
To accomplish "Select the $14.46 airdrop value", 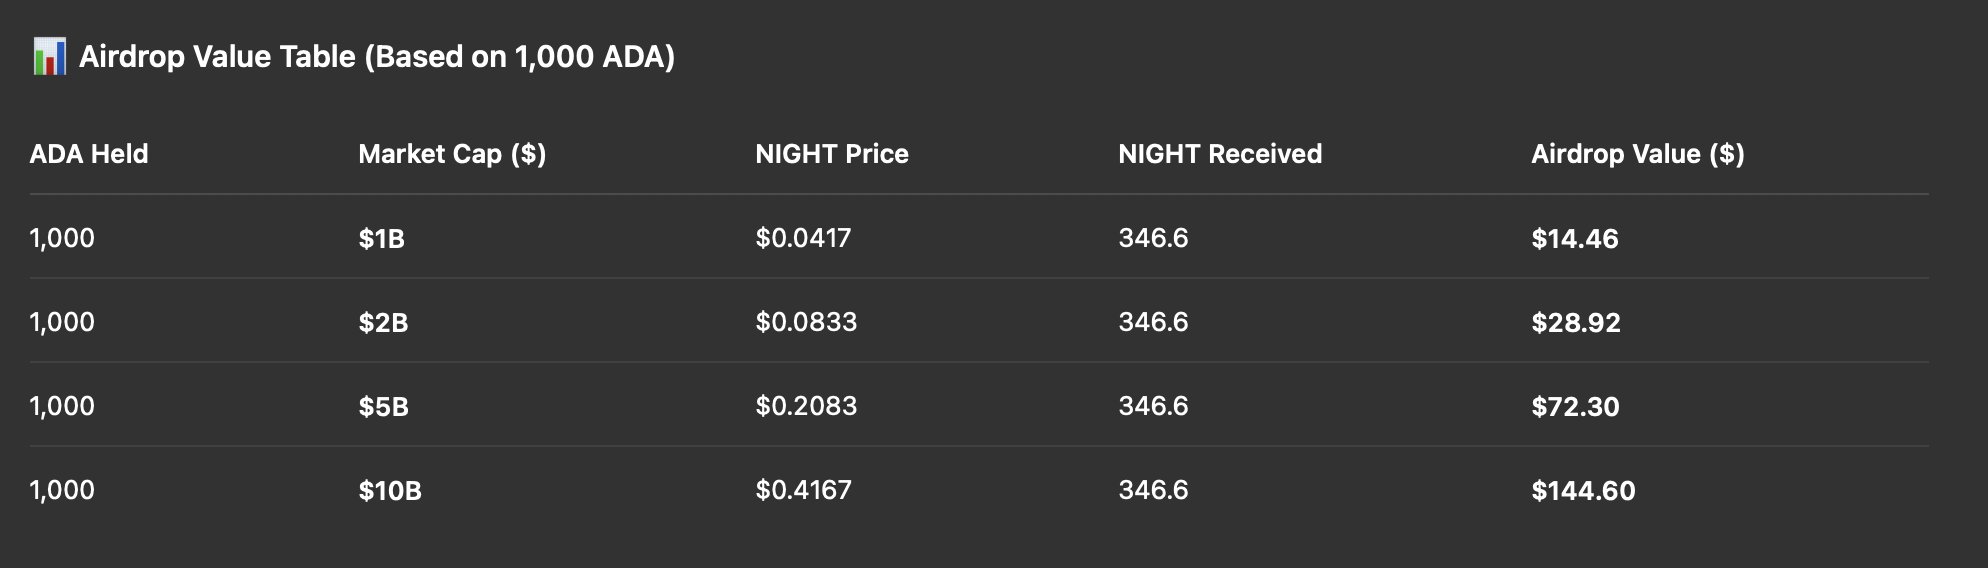I will (x=1575, y=238).
